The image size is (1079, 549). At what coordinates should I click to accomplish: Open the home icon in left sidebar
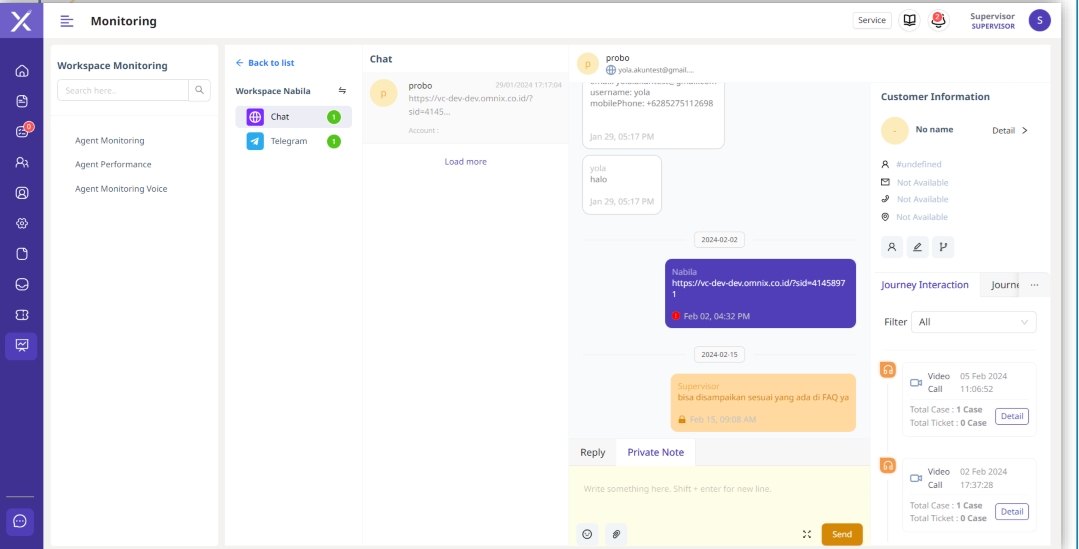click(22, 71)
